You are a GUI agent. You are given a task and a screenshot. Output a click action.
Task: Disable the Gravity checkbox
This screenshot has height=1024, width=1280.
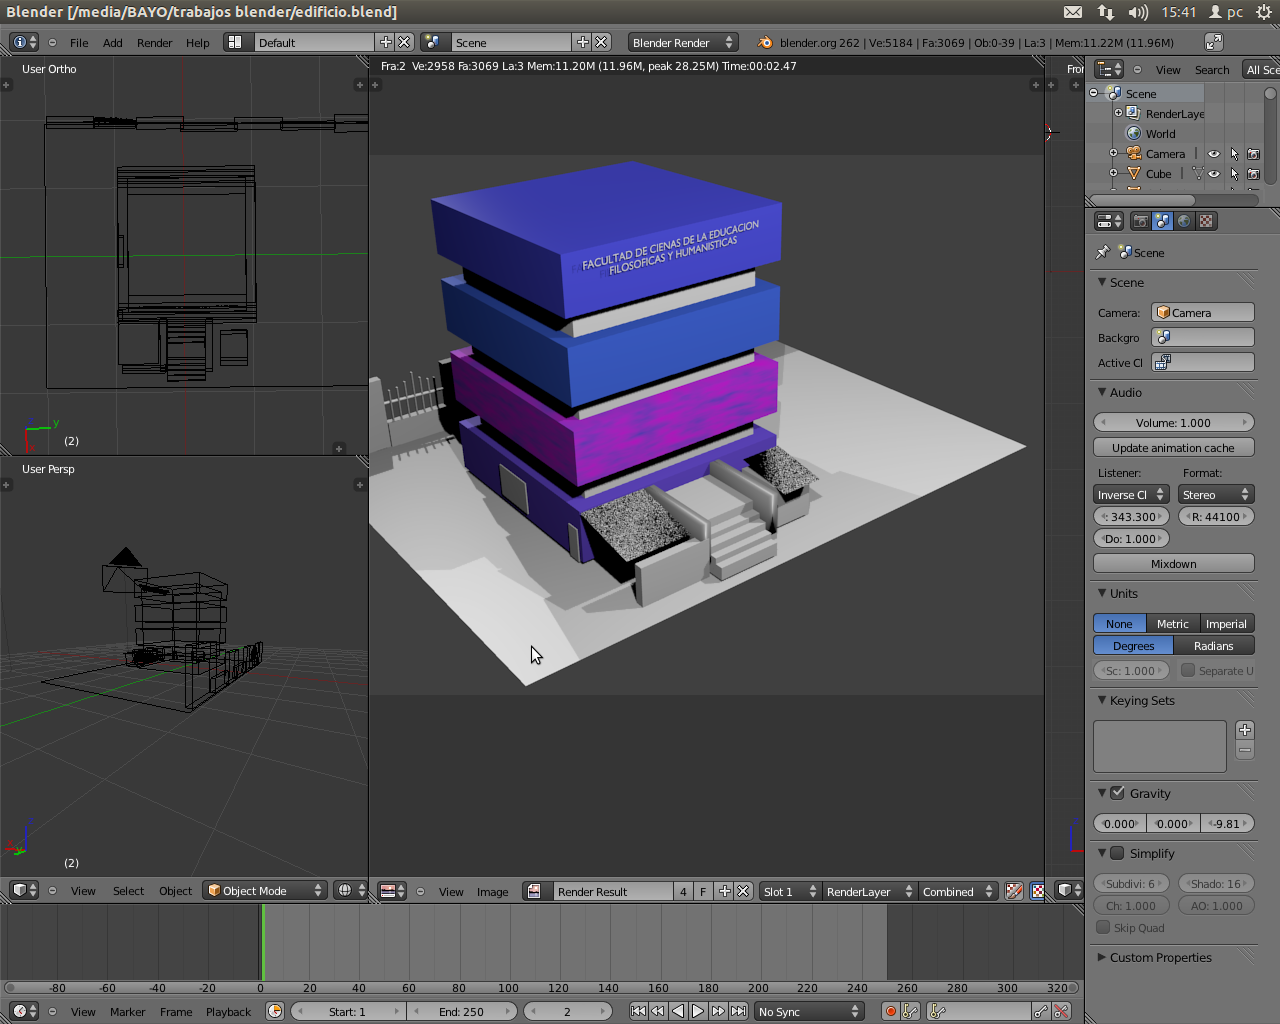click(1117, 793)
